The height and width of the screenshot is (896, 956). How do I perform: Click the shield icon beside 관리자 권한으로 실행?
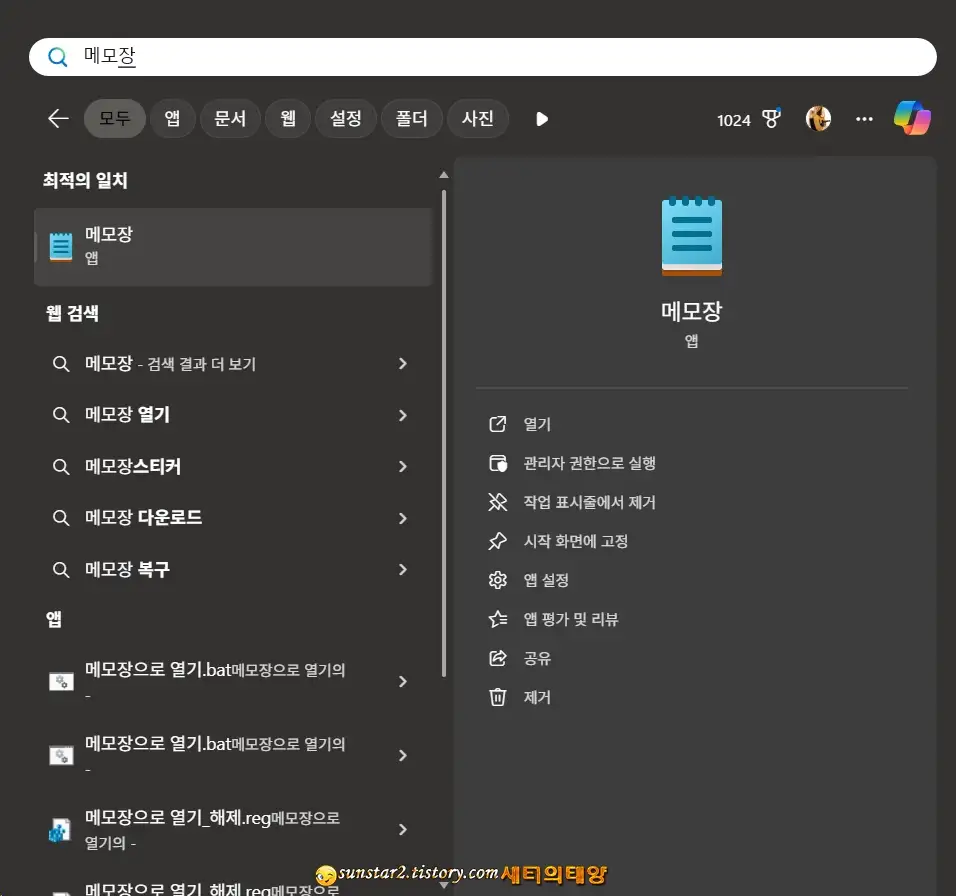coord(497,463)
